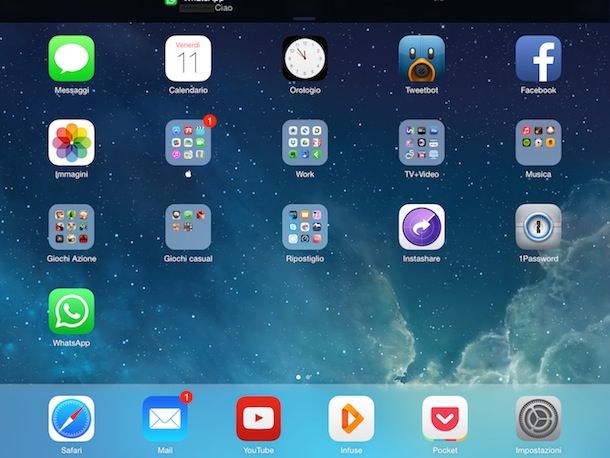
Task: Open the Calendario app
Action: click(x=188, y=58)
